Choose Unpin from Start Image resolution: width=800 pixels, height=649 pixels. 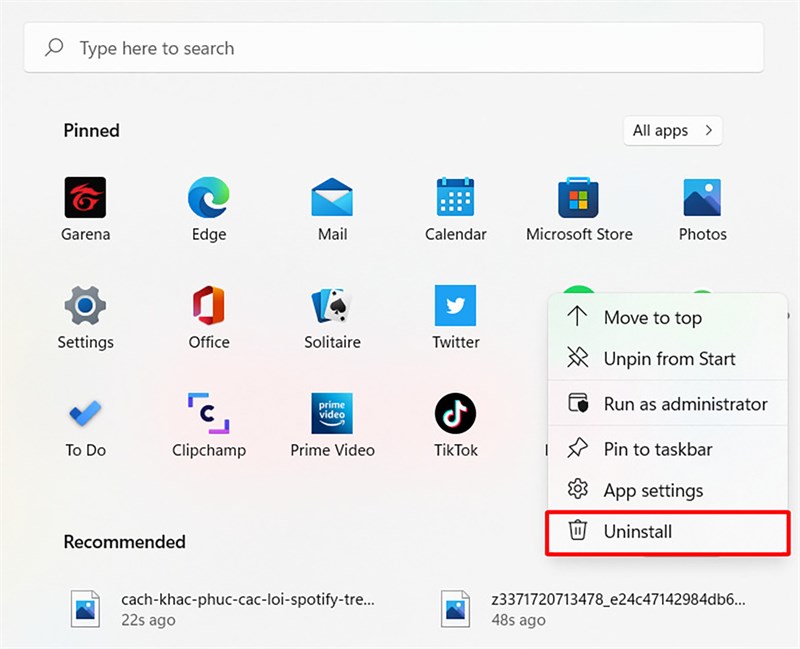[670, 358]
